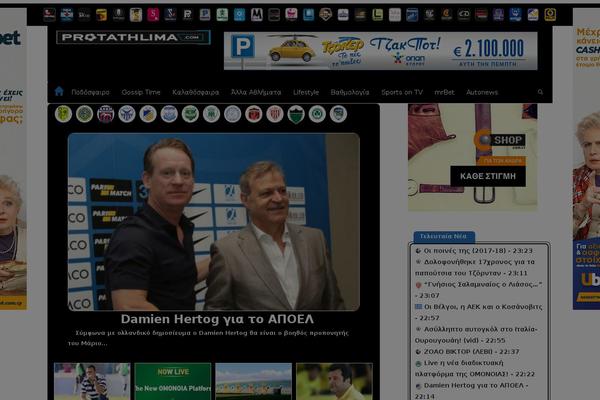The image size is (600, 400).
Task: Open the mrBet menu item
Action: [444, 92]
